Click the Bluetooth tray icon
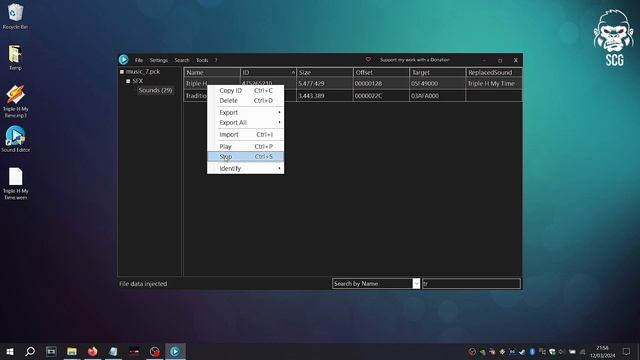This screenshot has height=360, width=640. click(x=532, y=351)
